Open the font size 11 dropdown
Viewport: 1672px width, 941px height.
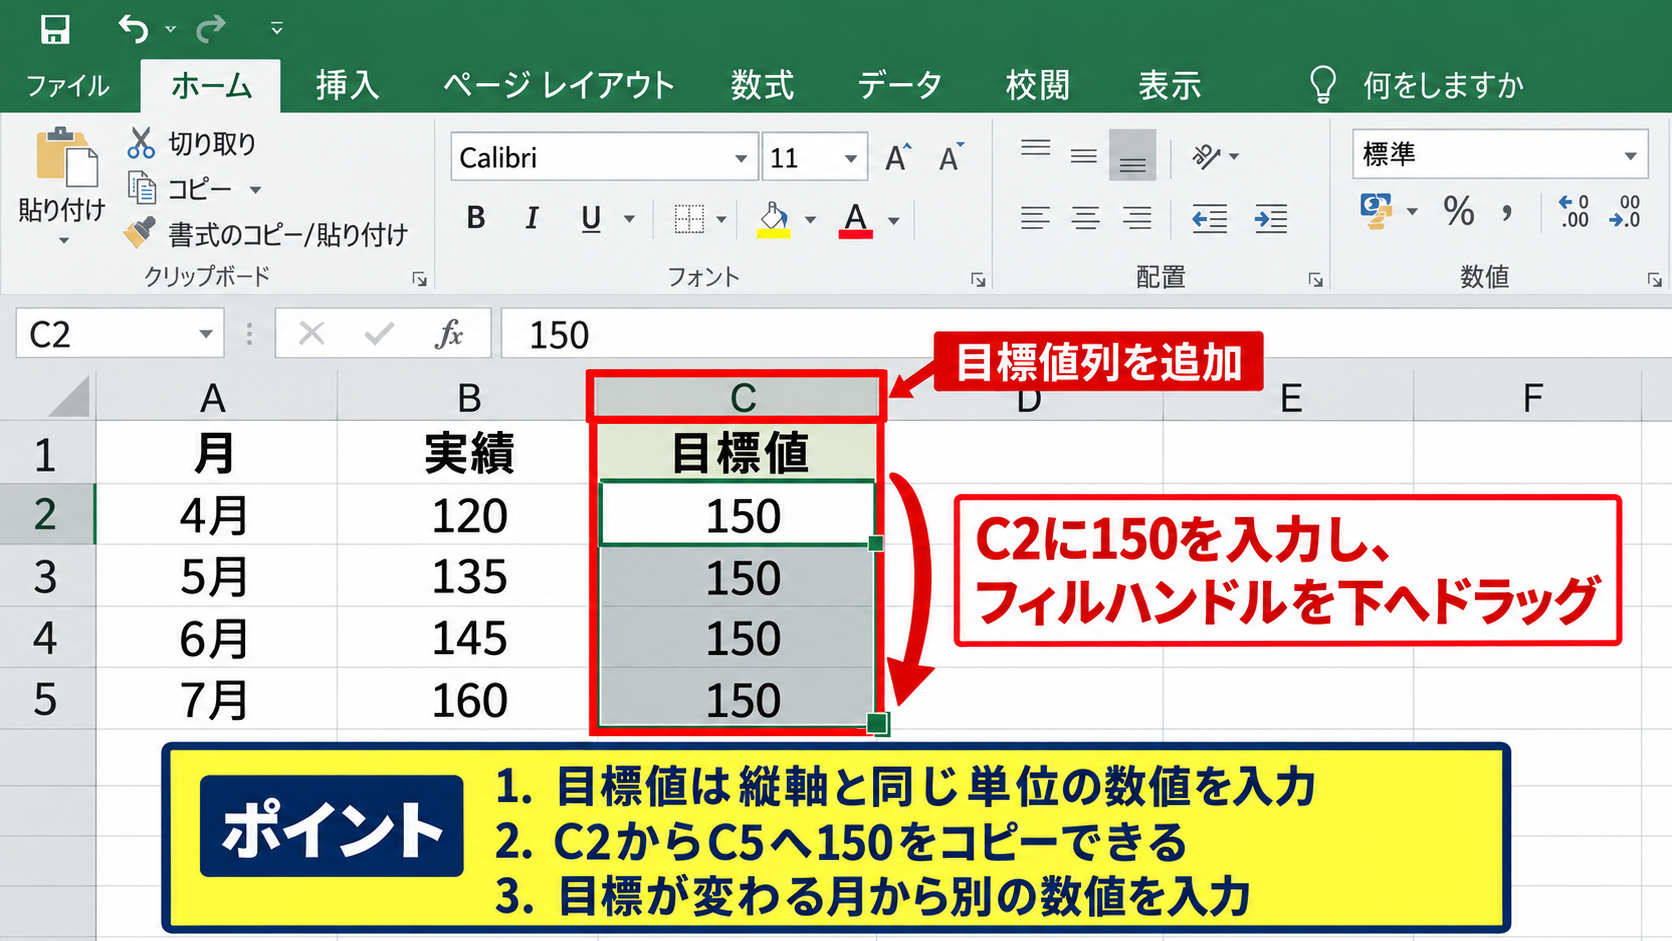(850, 158)
